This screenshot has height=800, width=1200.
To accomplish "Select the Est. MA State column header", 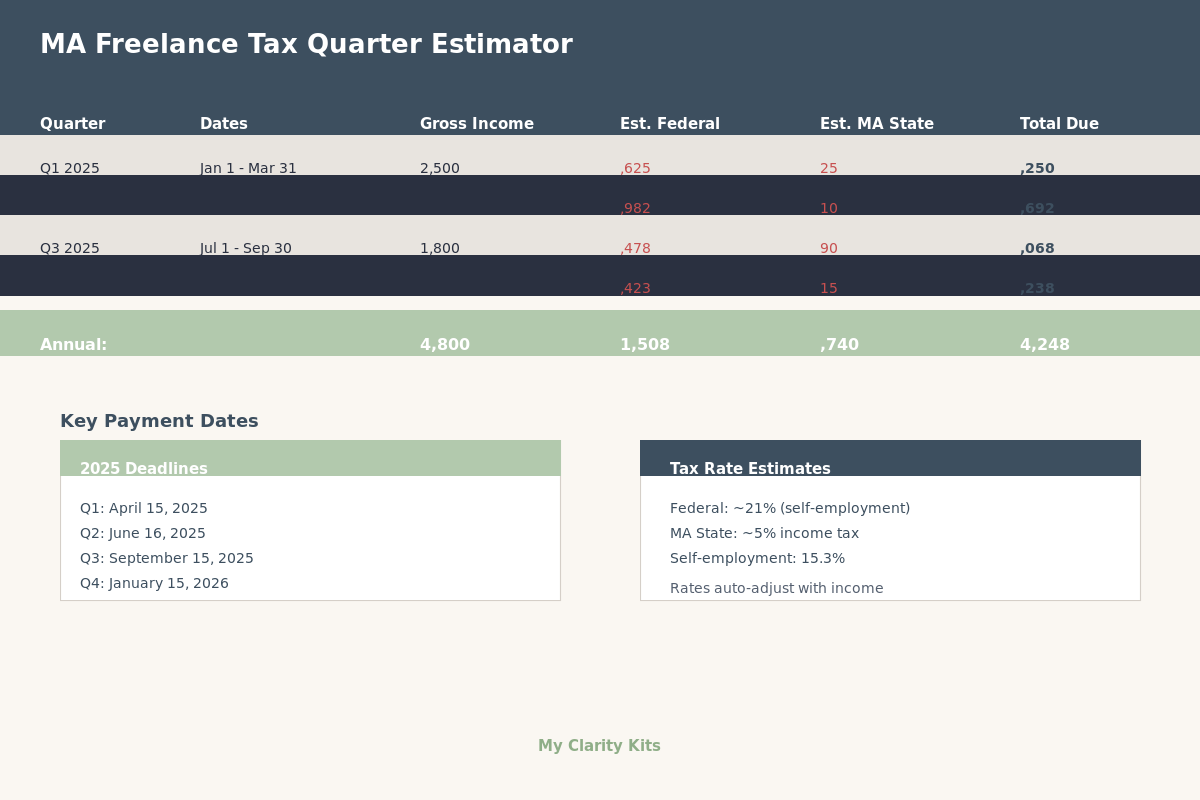I will pyautogui.click(x=876, y=124).
